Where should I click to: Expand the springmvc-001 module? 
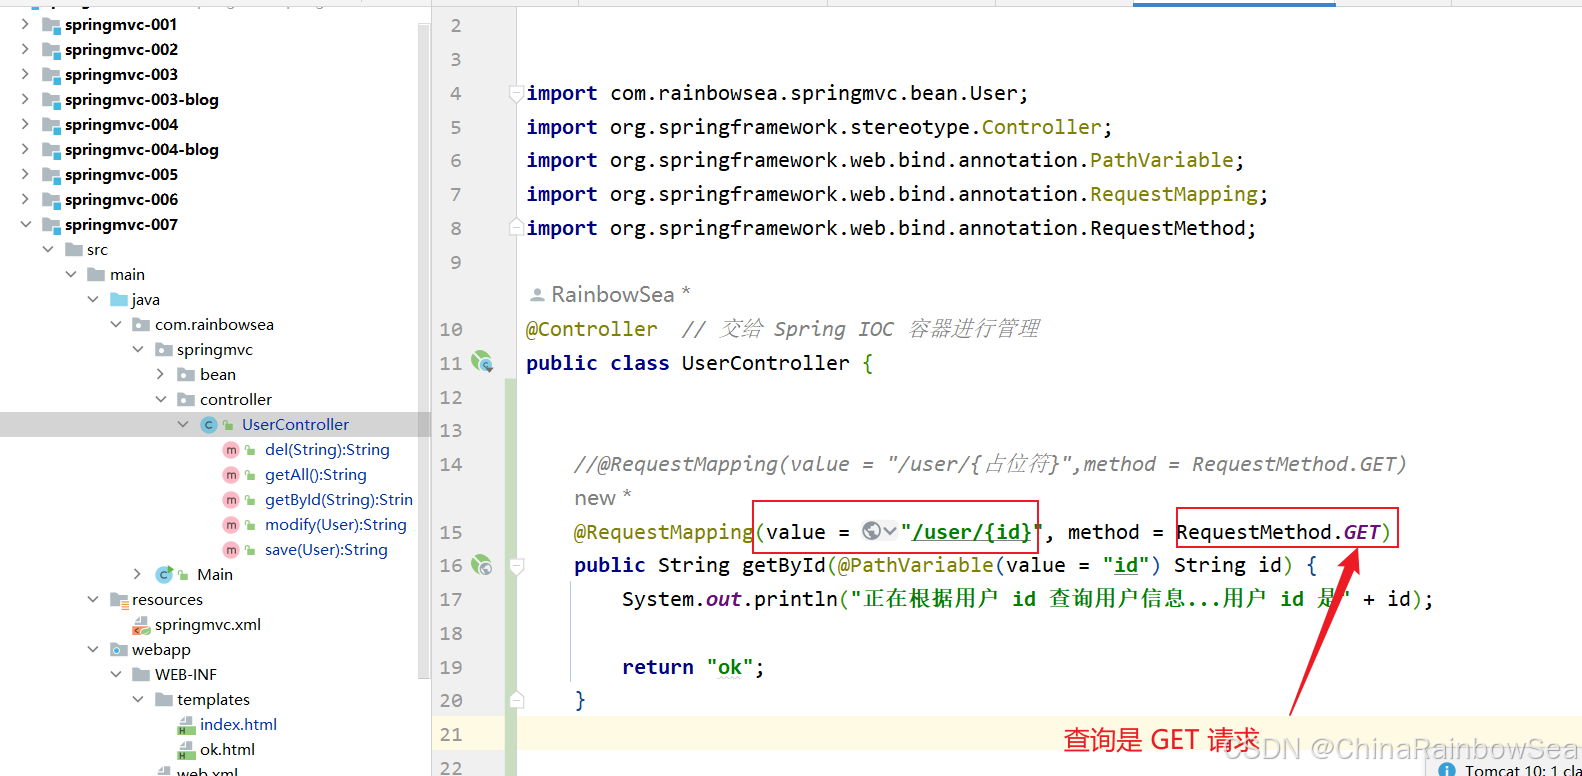pyautogui.click(x=25, y=24)
